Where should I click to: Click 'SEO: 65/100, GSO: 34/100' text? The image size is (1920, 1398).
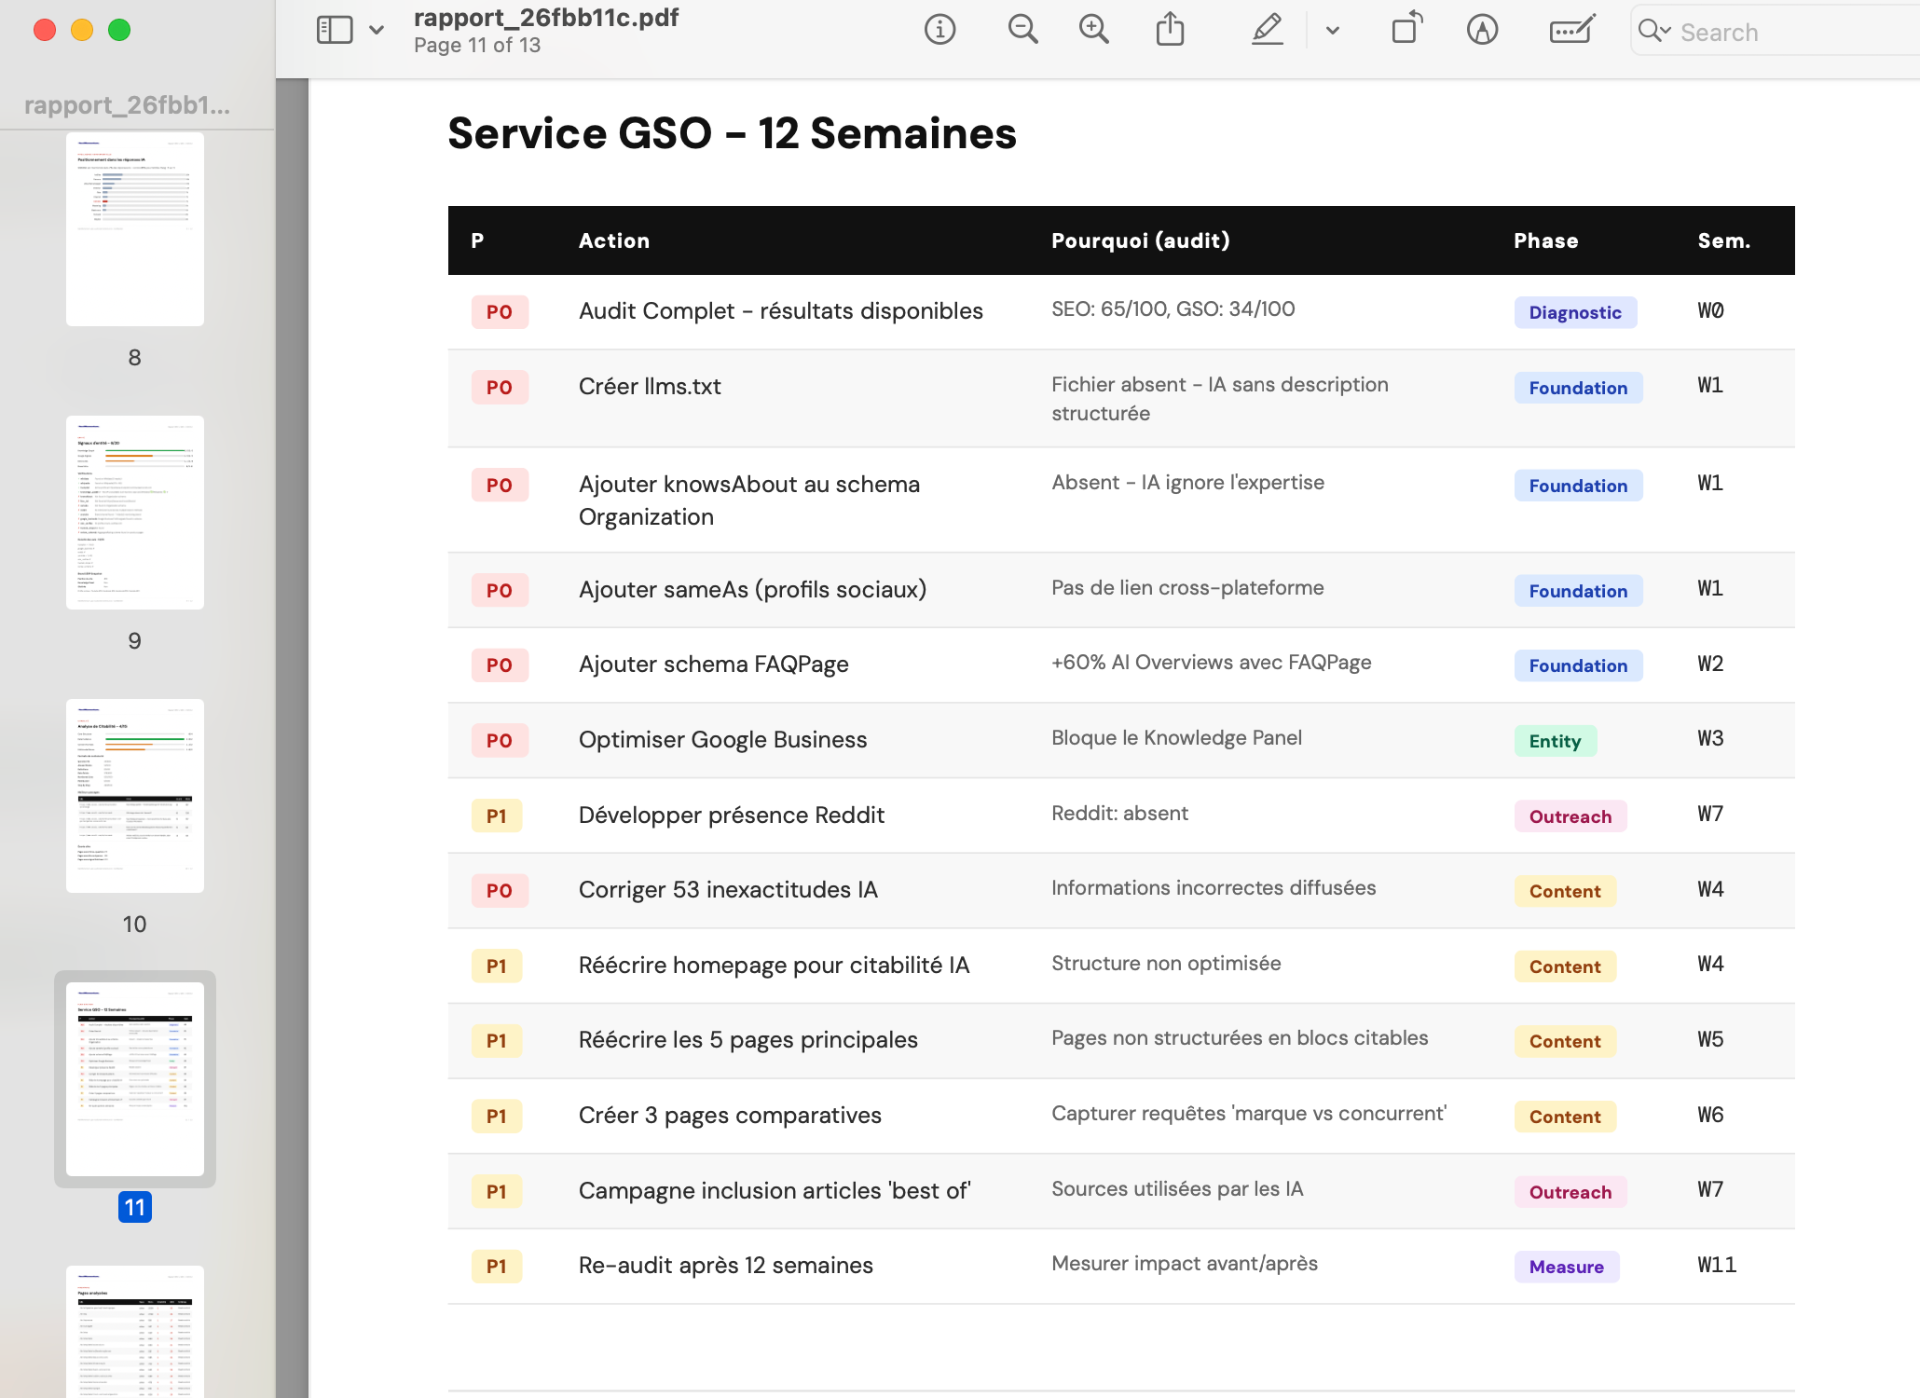pos(1173,309)
